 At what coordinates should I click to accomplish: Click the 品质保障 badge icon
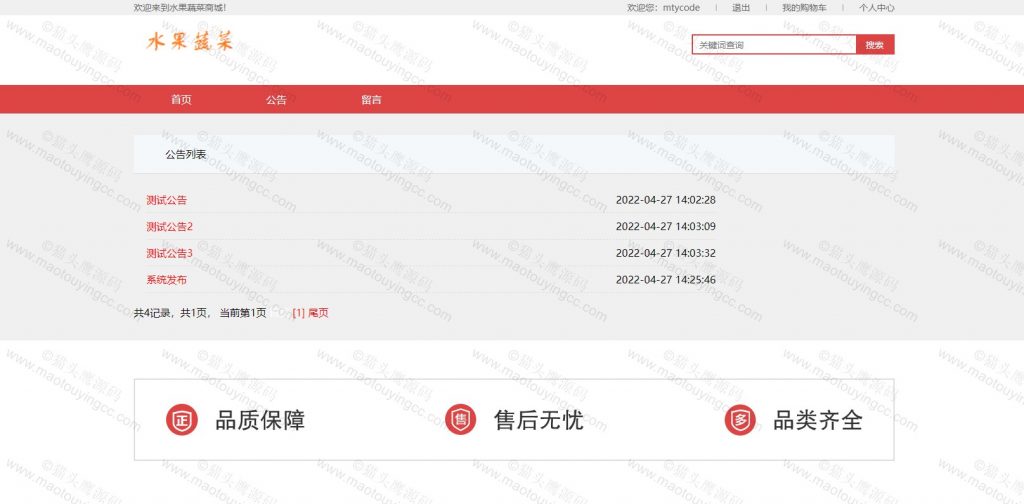181,420
